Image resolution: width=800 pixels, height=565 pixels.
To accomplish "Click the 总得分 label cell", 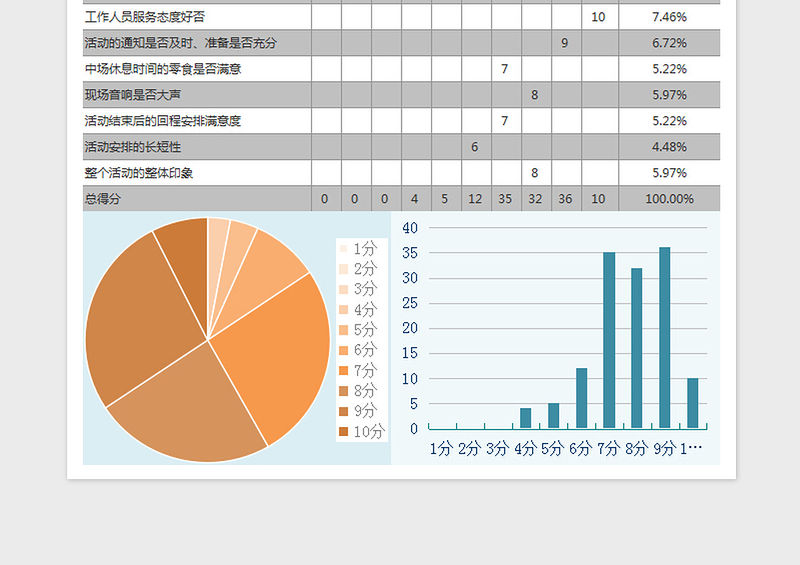I will click(x=103, y=199).
